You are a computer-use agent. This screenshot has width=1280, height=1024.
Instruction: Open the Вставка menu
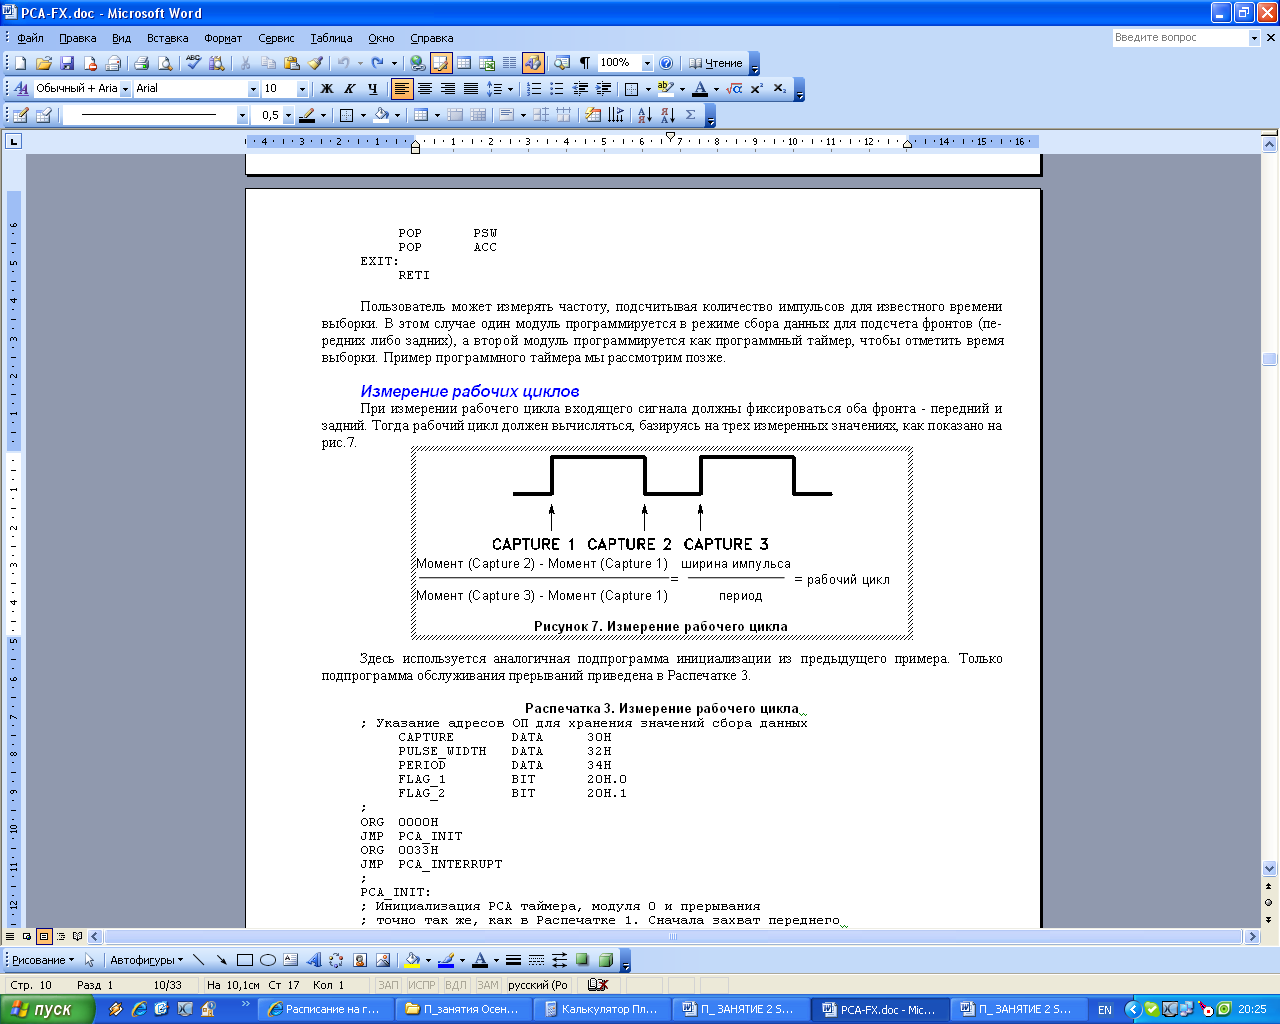[x=167, y=38]
